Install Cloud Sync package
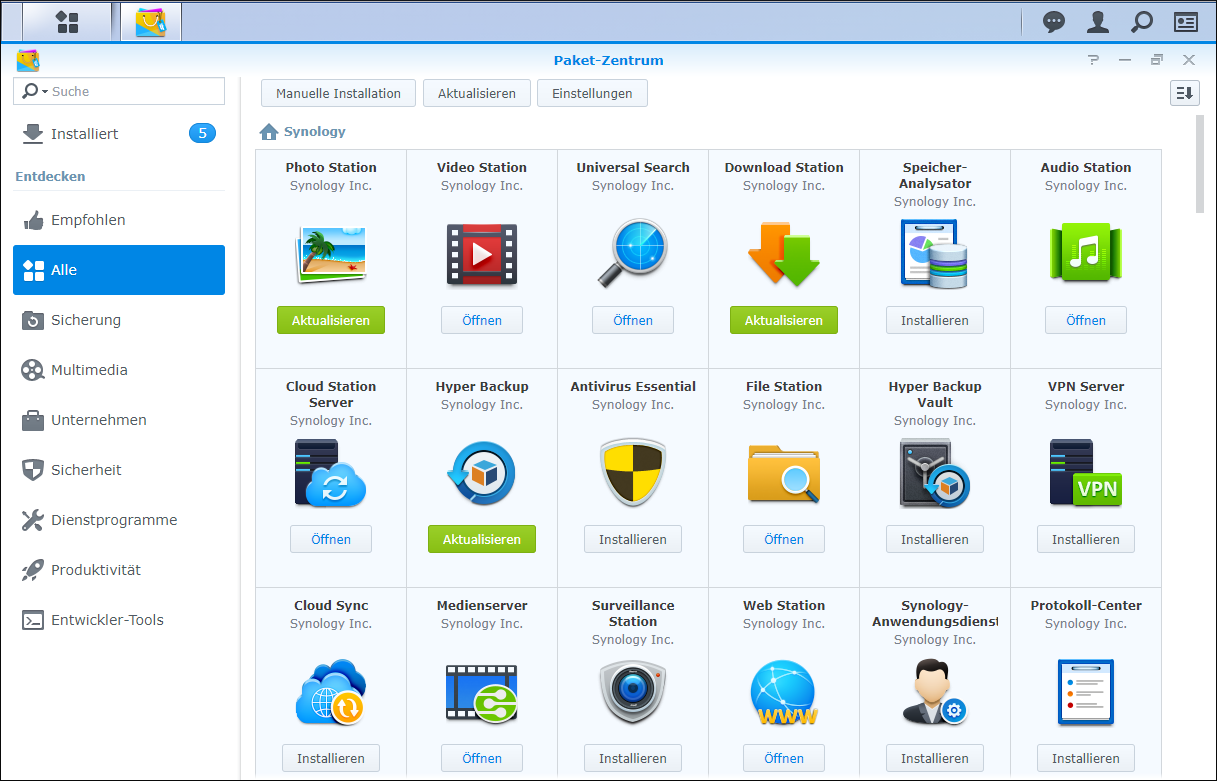The width and height of the screenshot is (1217, 781). (331, 758)
